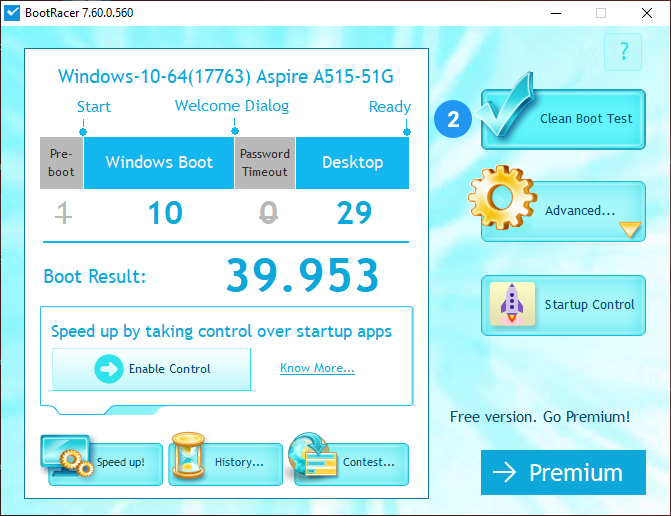671x516 pixels.
Task: Select the Desktop stage block
Action: tap(352, 163)
